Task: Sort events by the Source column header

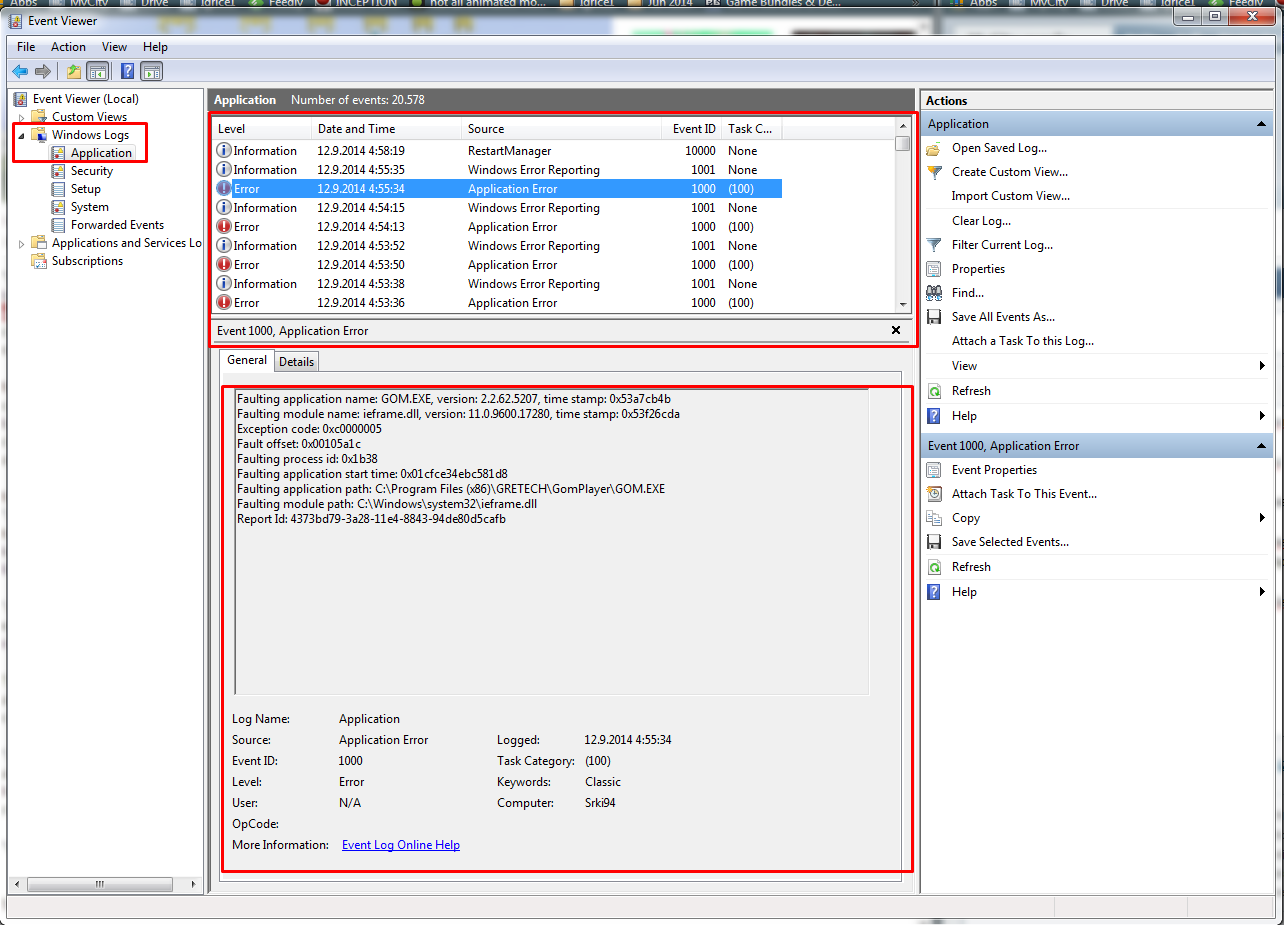Action: point(562,129)
